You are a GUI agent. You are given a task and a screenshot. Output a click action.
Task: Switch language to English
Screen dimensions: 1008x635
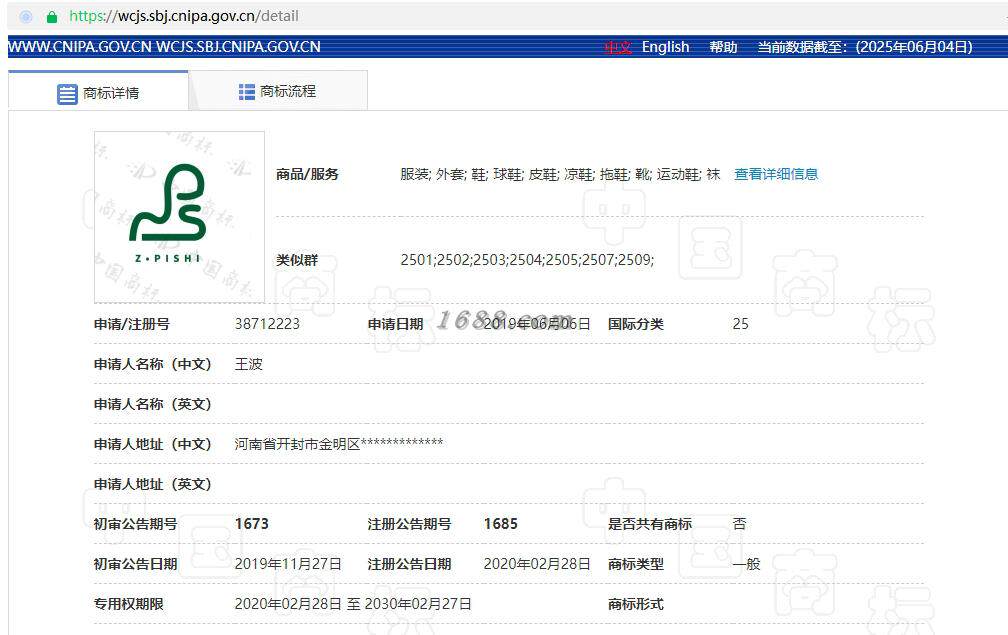point(665,47)
